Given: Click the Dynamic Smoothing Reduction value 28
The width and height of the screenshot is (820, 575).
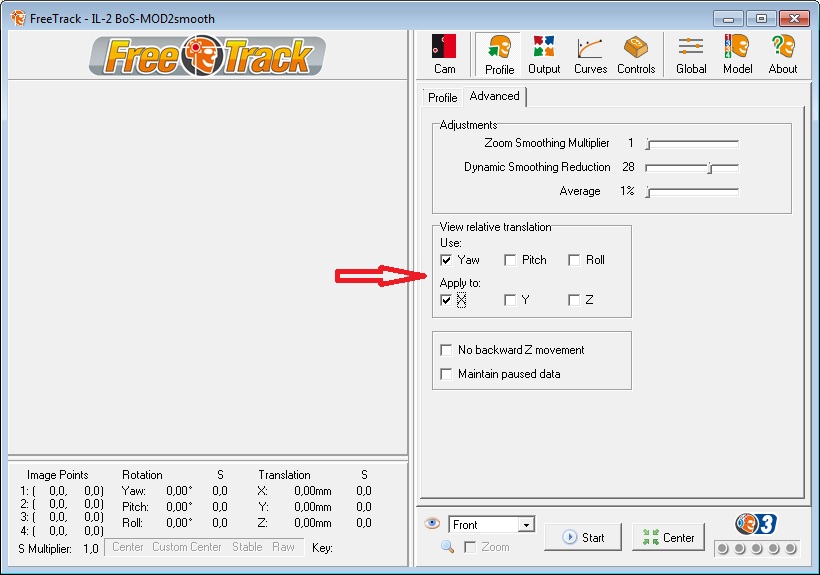Looking at the screenshot, I should 628,167.
